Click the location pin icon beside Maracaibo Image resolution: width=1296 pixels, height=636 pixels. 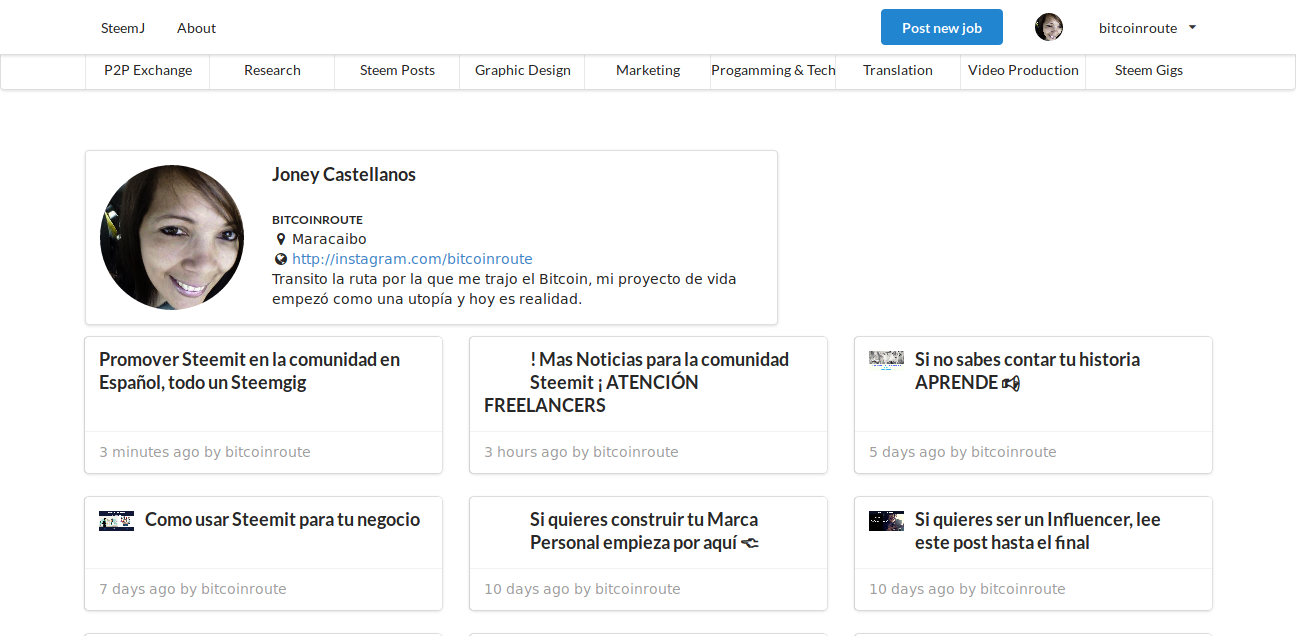coord(280,239)
